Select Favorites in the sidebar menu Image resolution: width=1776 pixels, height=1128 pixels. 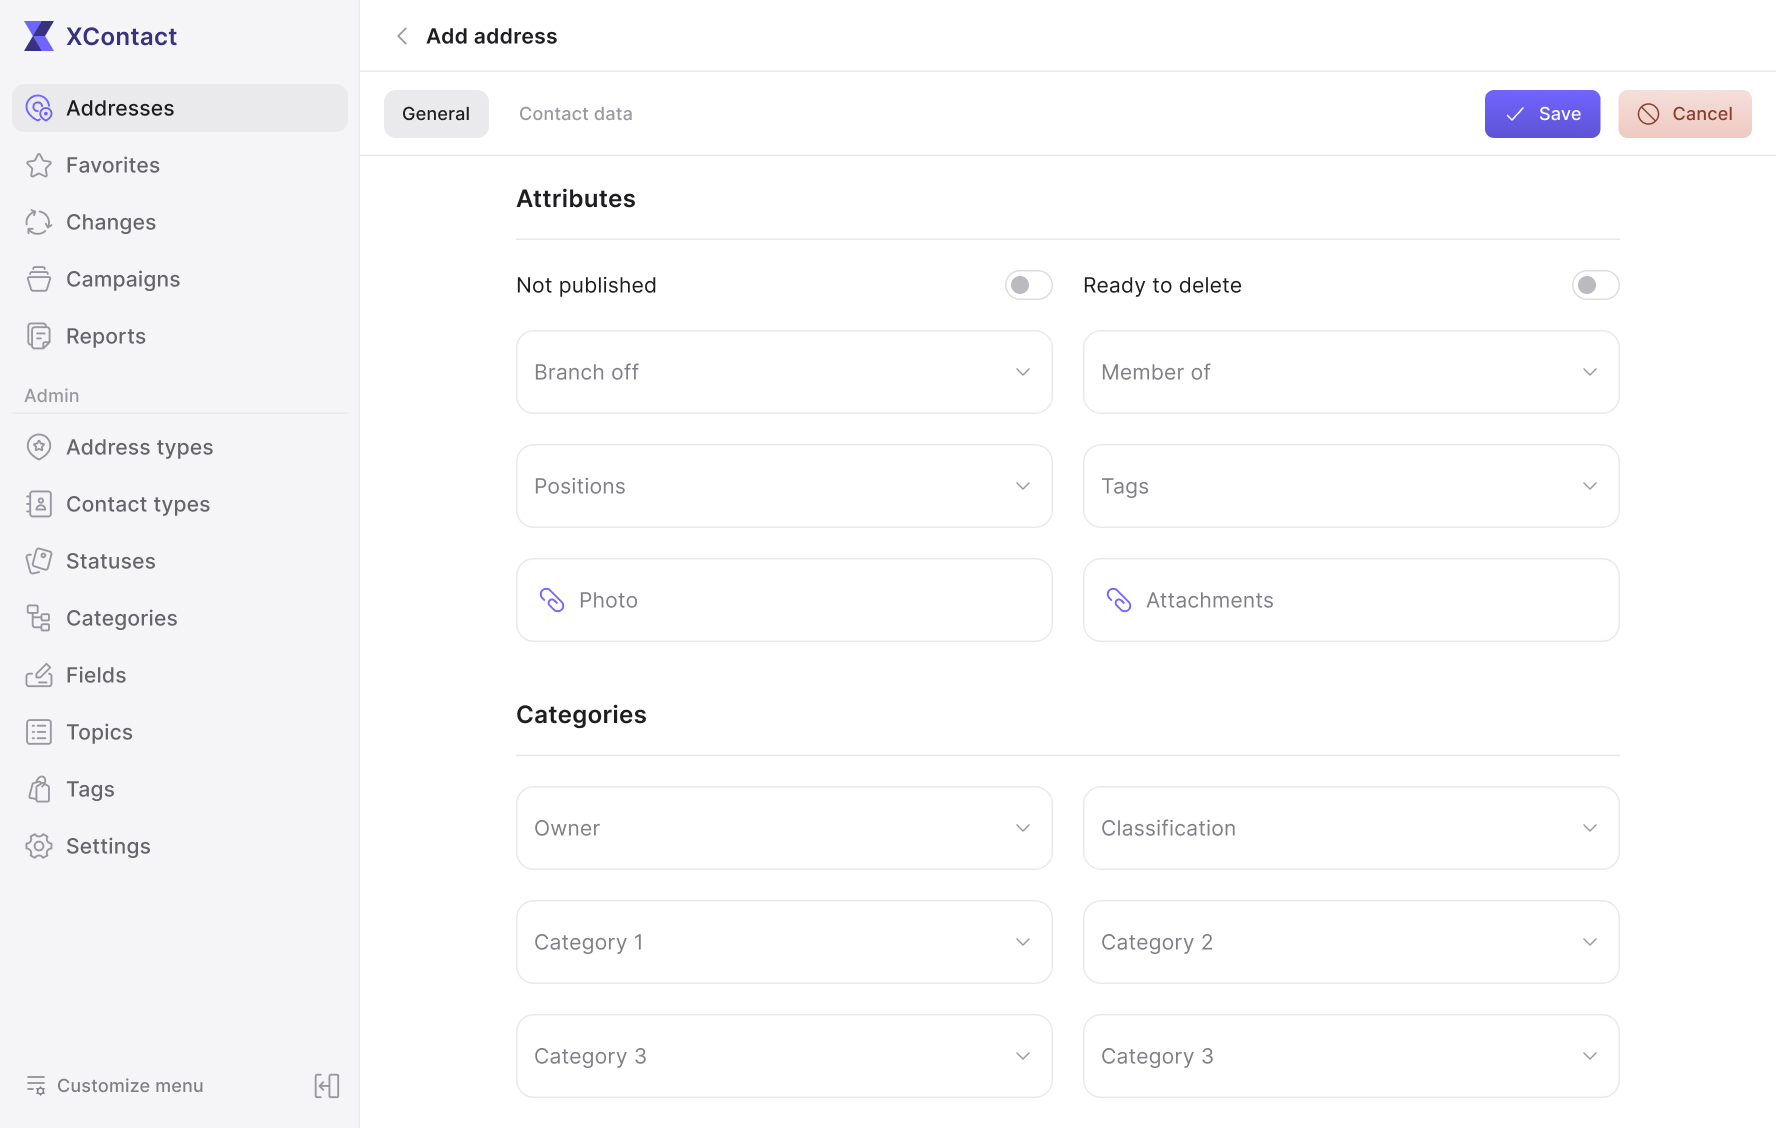(x=180, y=165)
